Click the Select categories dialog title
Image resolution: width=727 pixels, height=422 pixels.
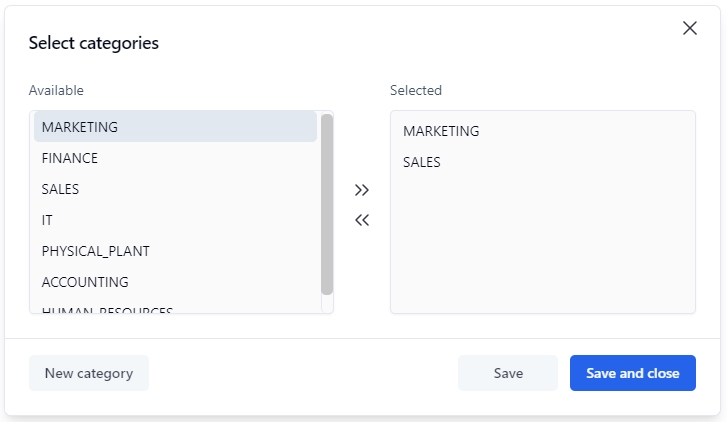pos(94,43)
